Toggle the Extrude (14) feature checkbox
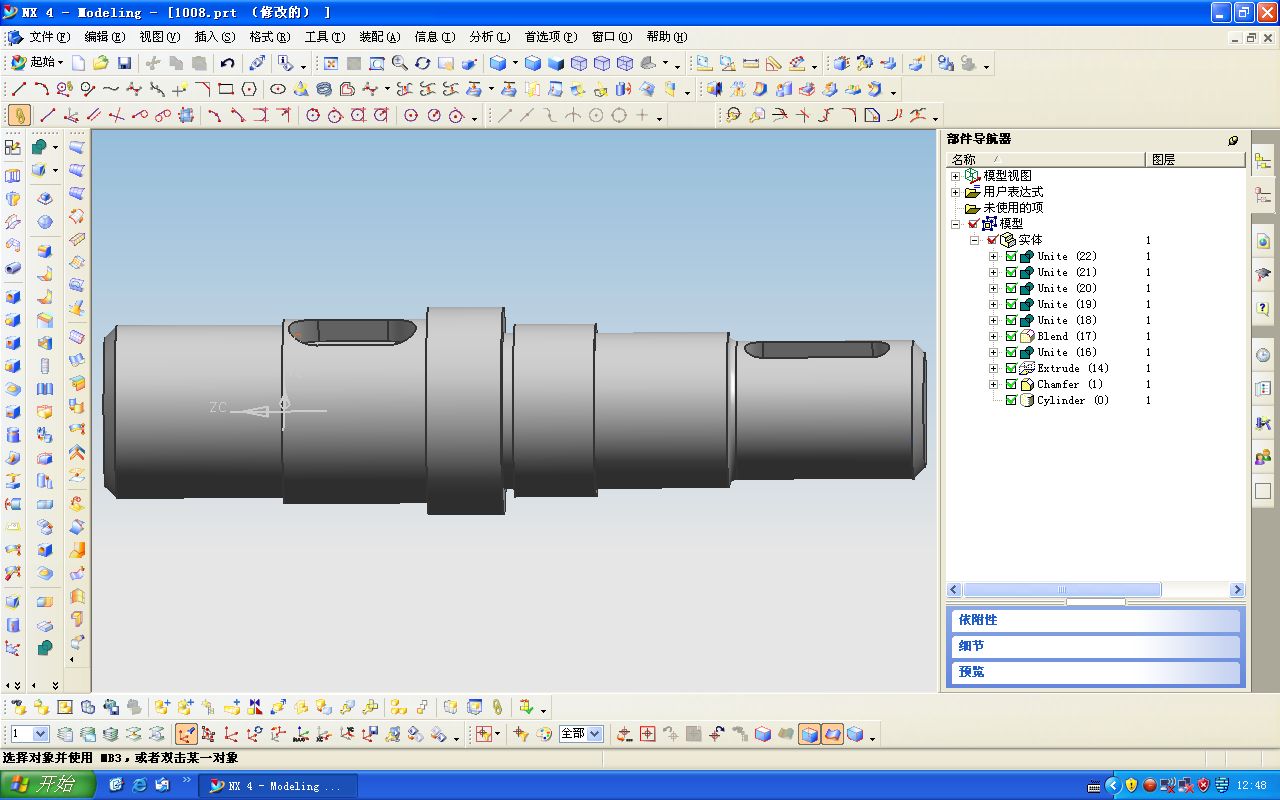Image resolution: width=1280 pixels, height=800 pixels. click(x=1011, y=368)
